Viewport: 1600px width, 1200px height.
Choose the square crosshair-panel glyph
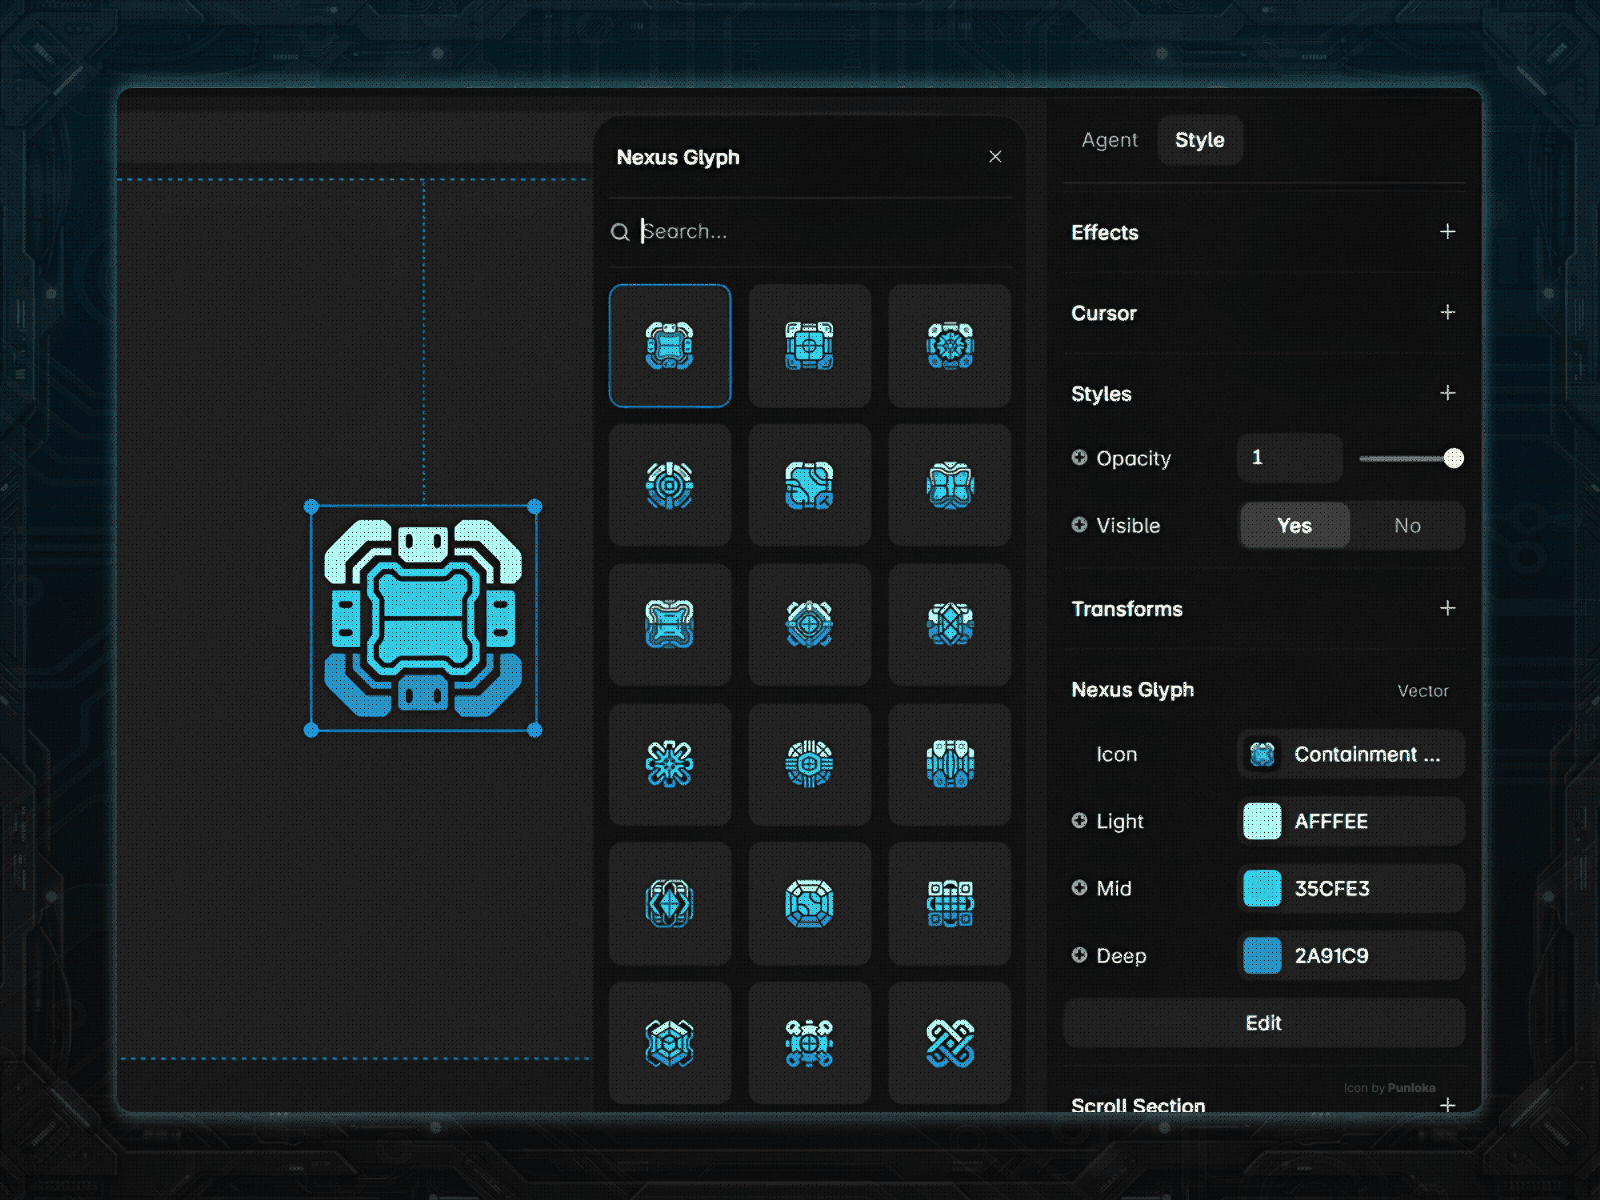click(810, 346)
